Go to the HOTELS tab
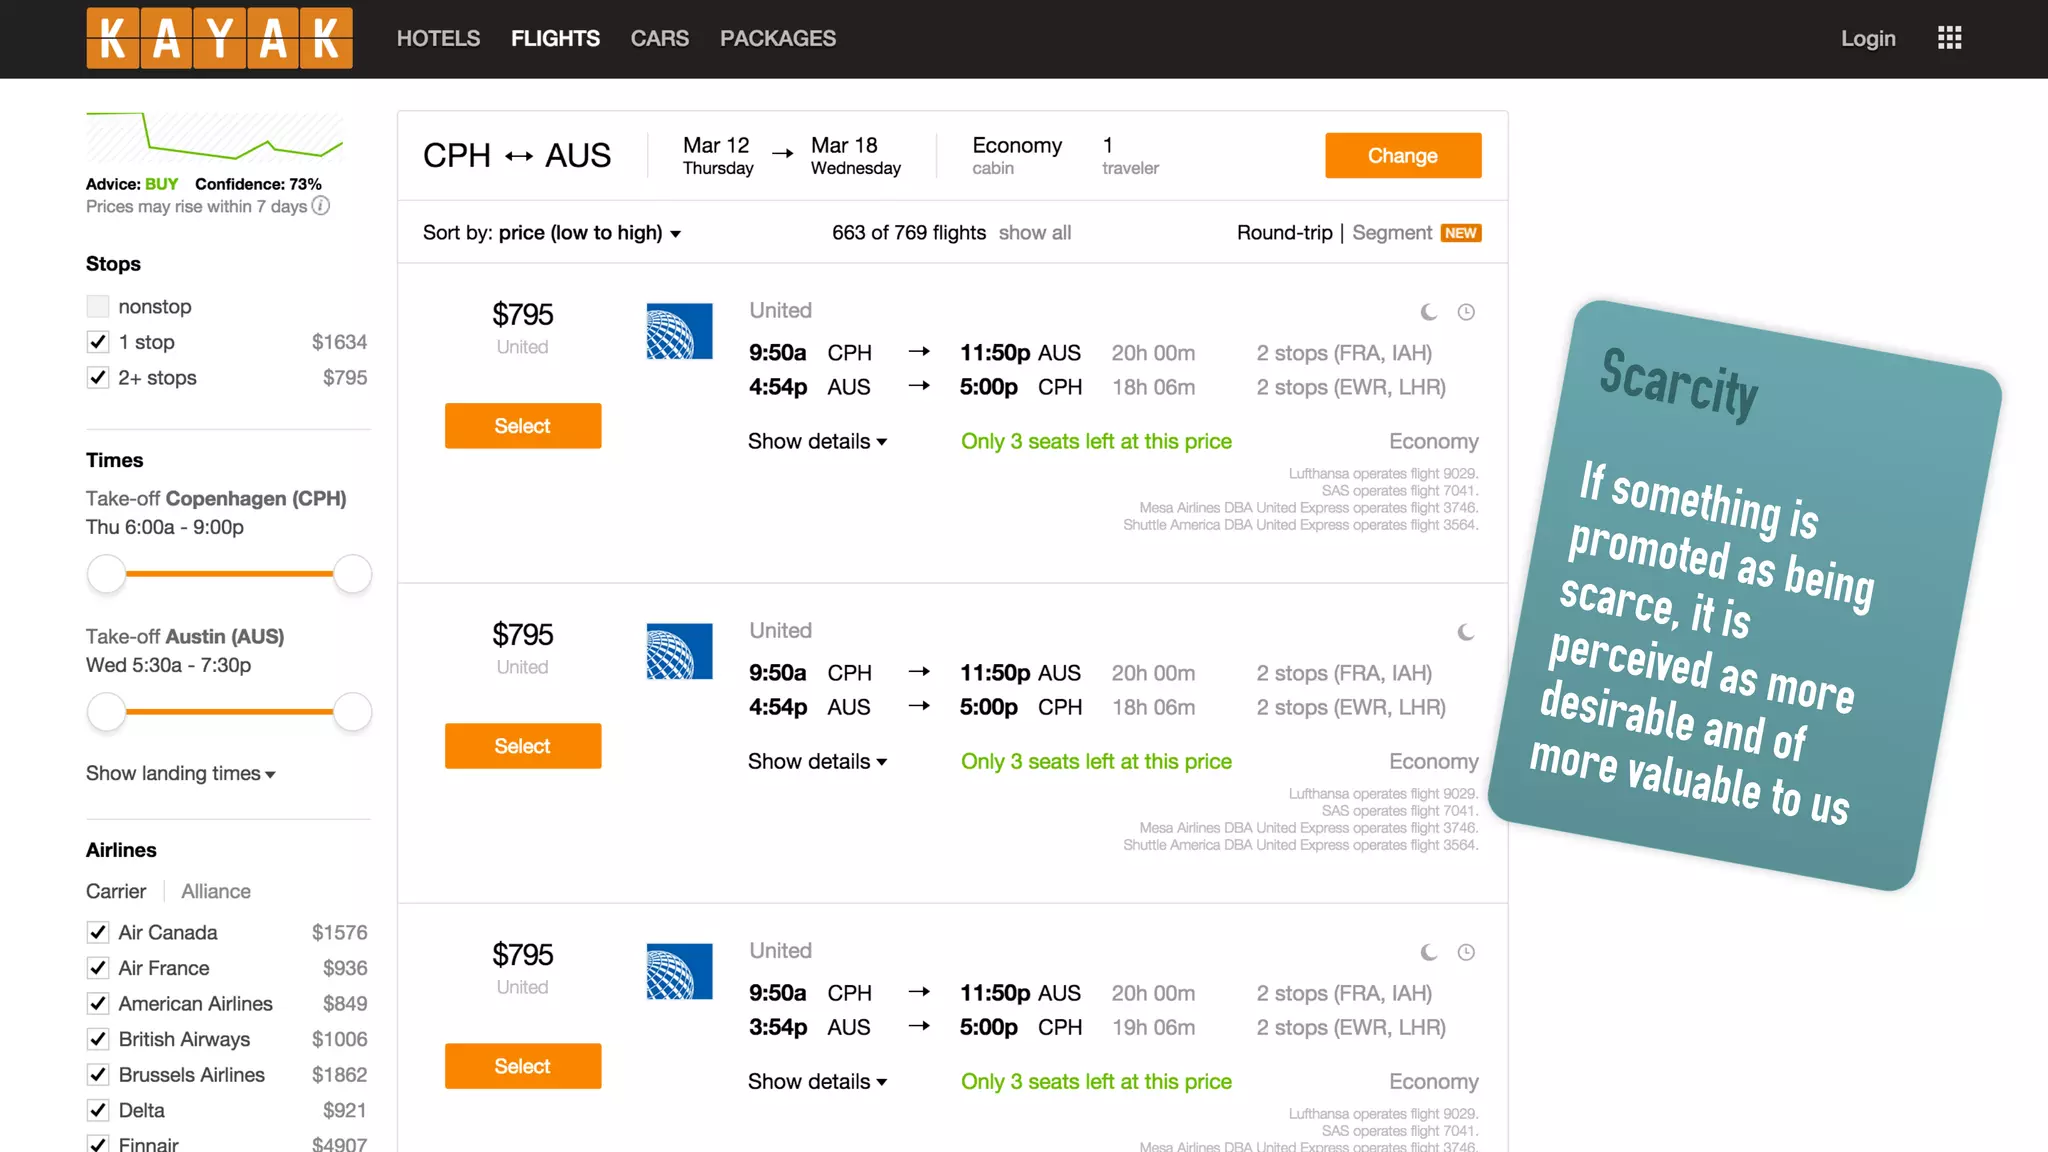 [x=438, y=38]
